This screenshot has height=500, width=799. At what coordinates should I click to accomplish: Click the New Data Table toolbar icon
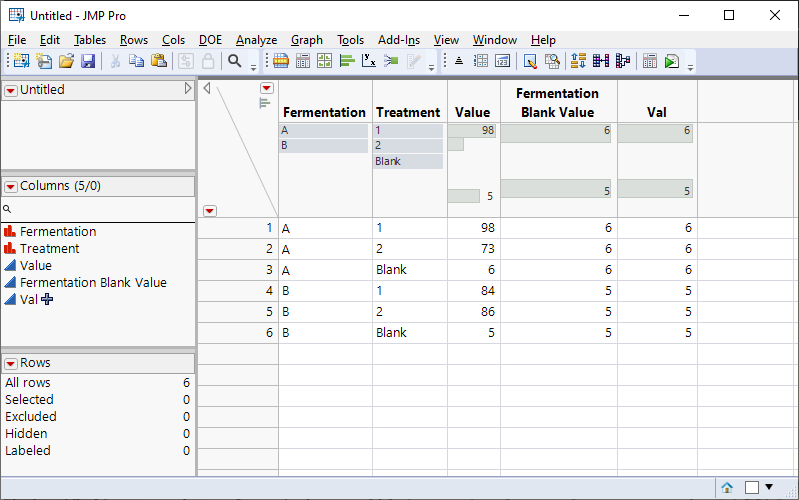pos(19,61)
